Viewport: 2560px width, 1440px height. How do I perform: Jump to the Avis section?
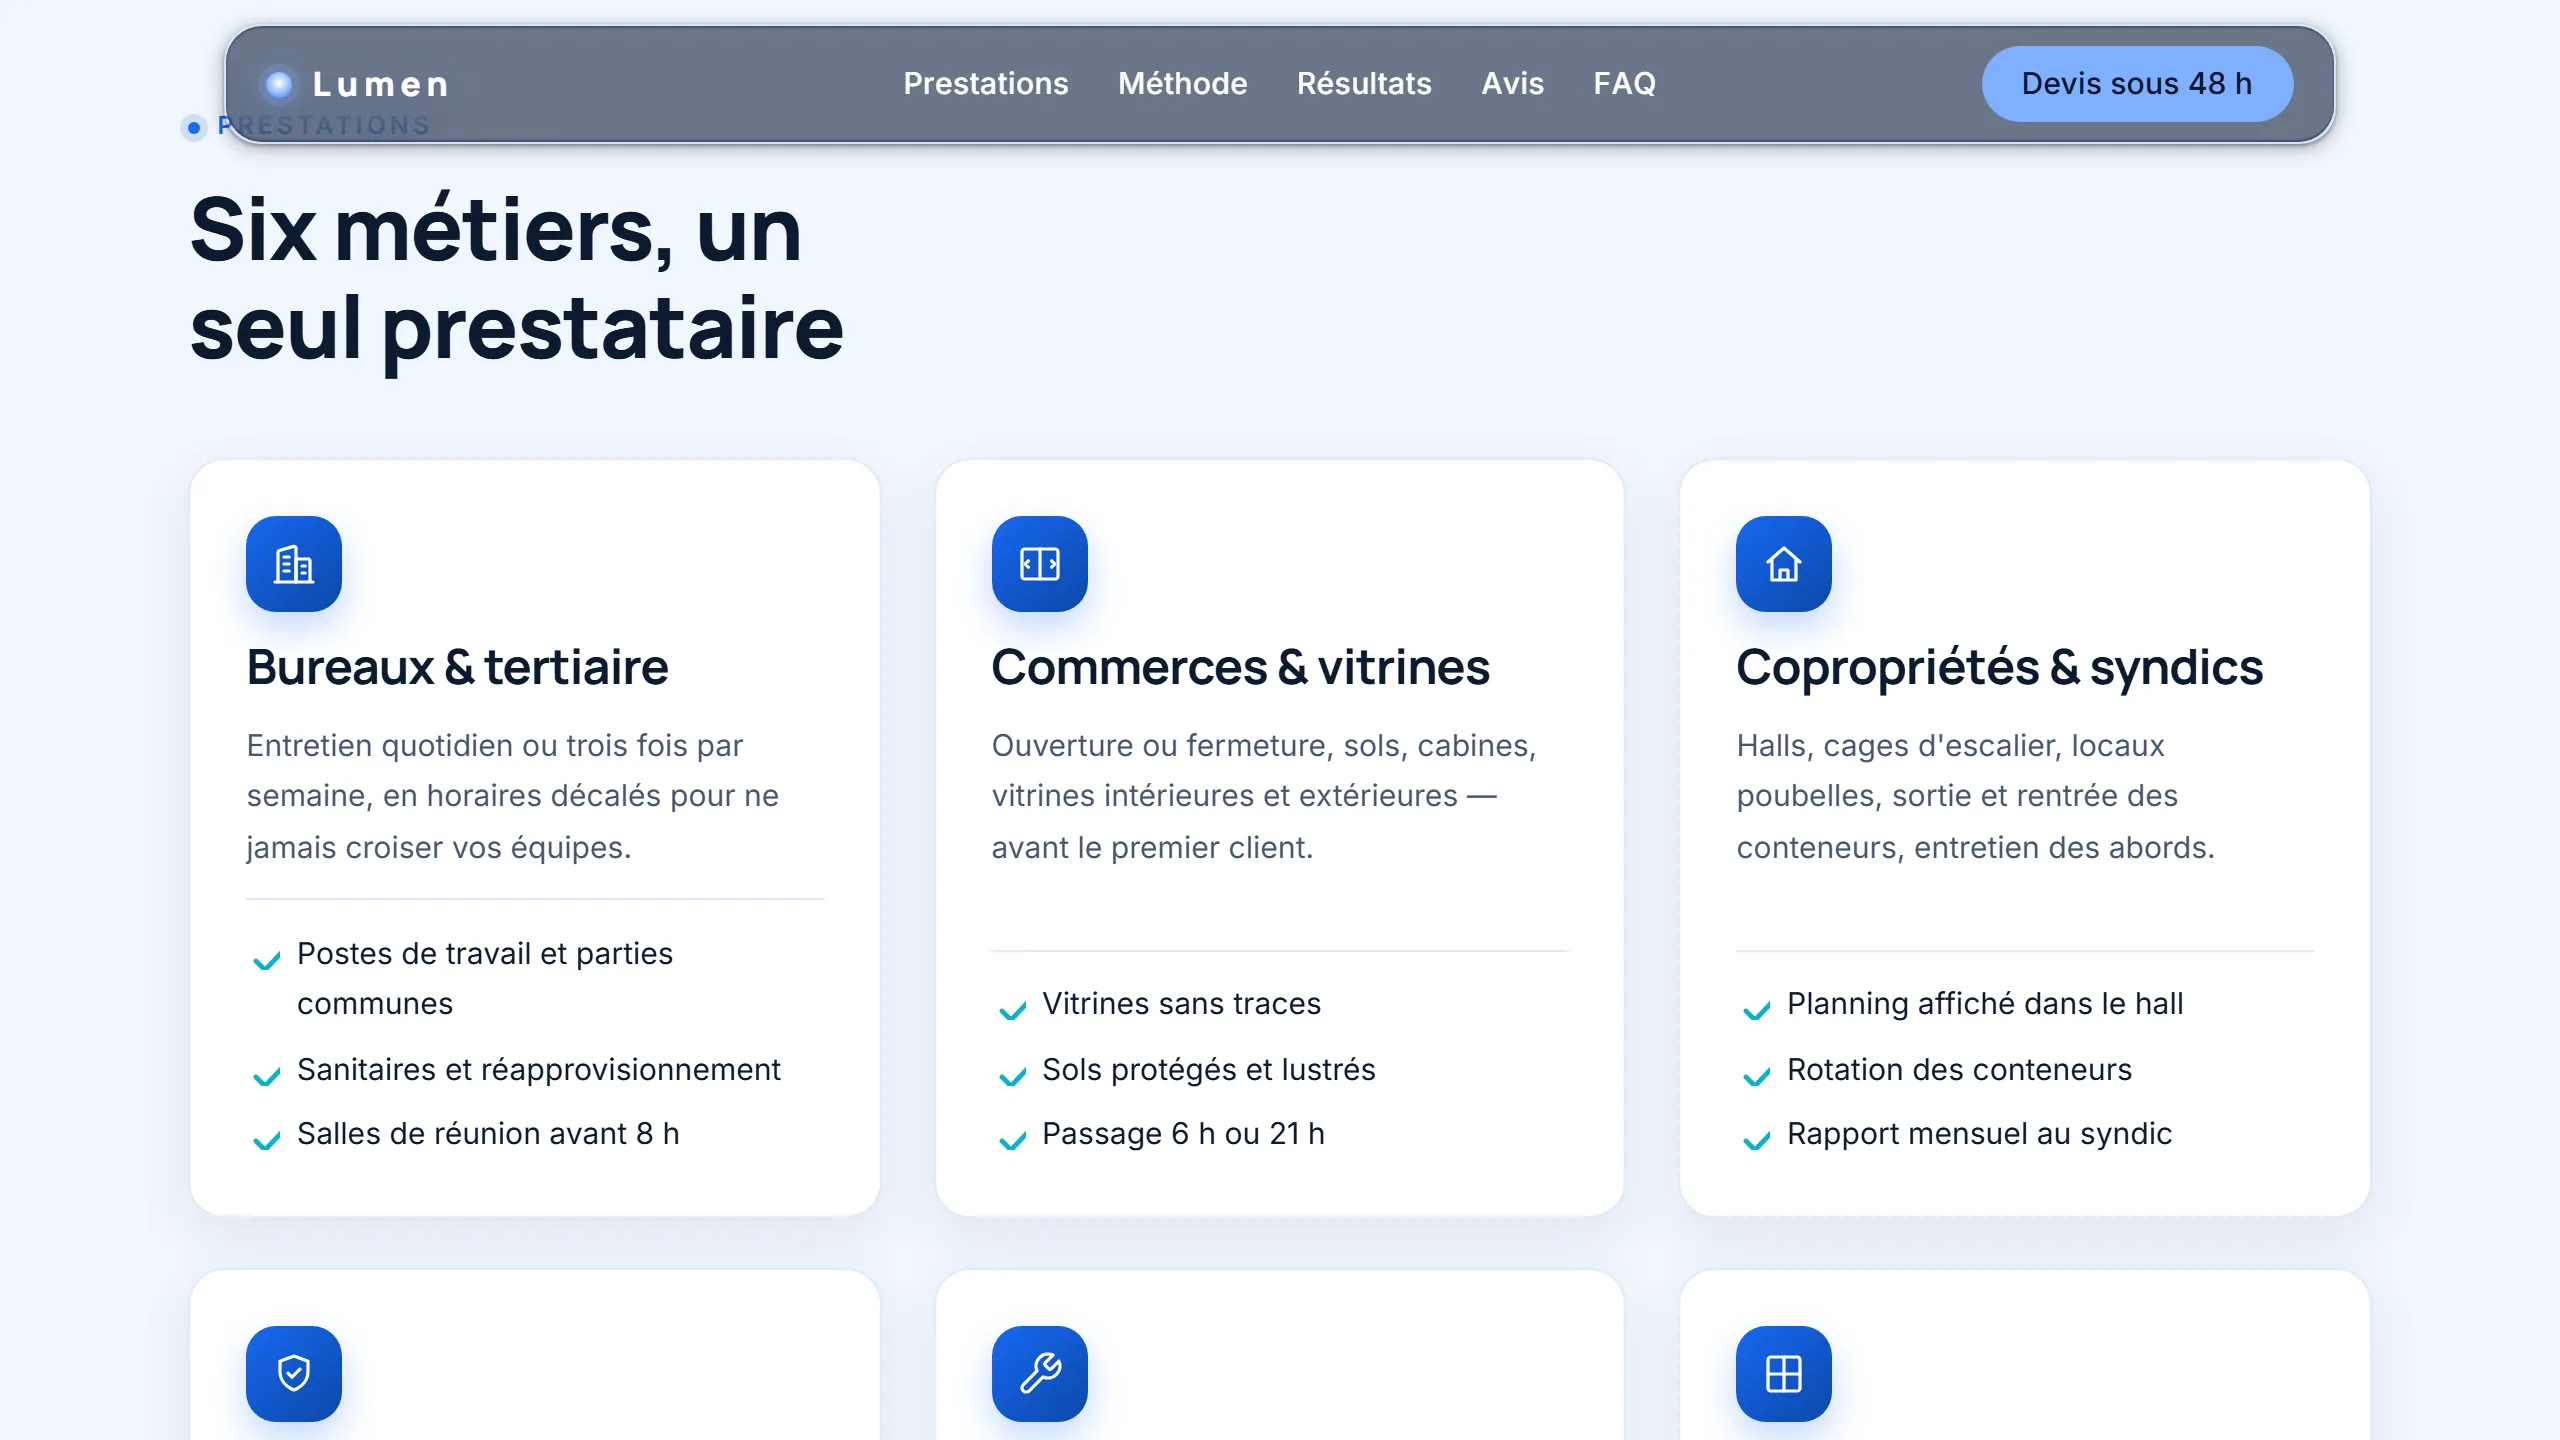click(1512, 84)
